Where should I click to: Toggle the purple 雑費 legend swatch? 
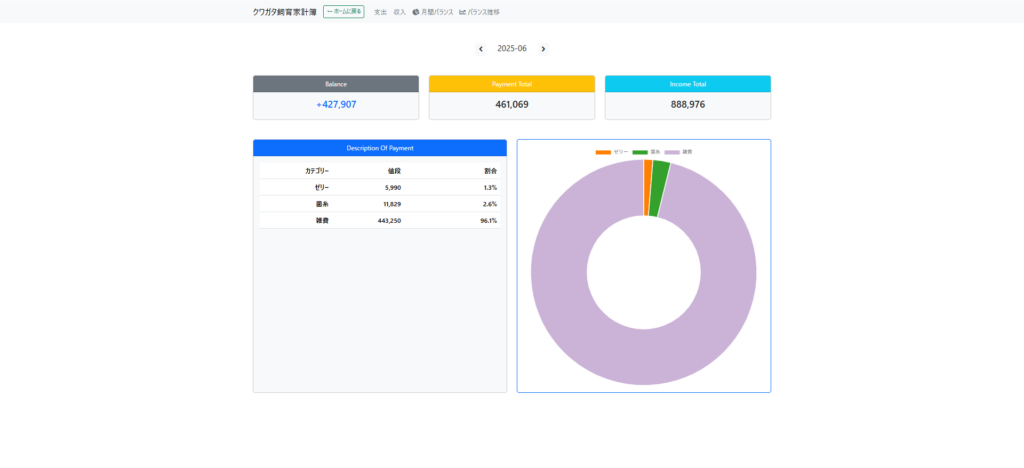[x=672, y=152]
